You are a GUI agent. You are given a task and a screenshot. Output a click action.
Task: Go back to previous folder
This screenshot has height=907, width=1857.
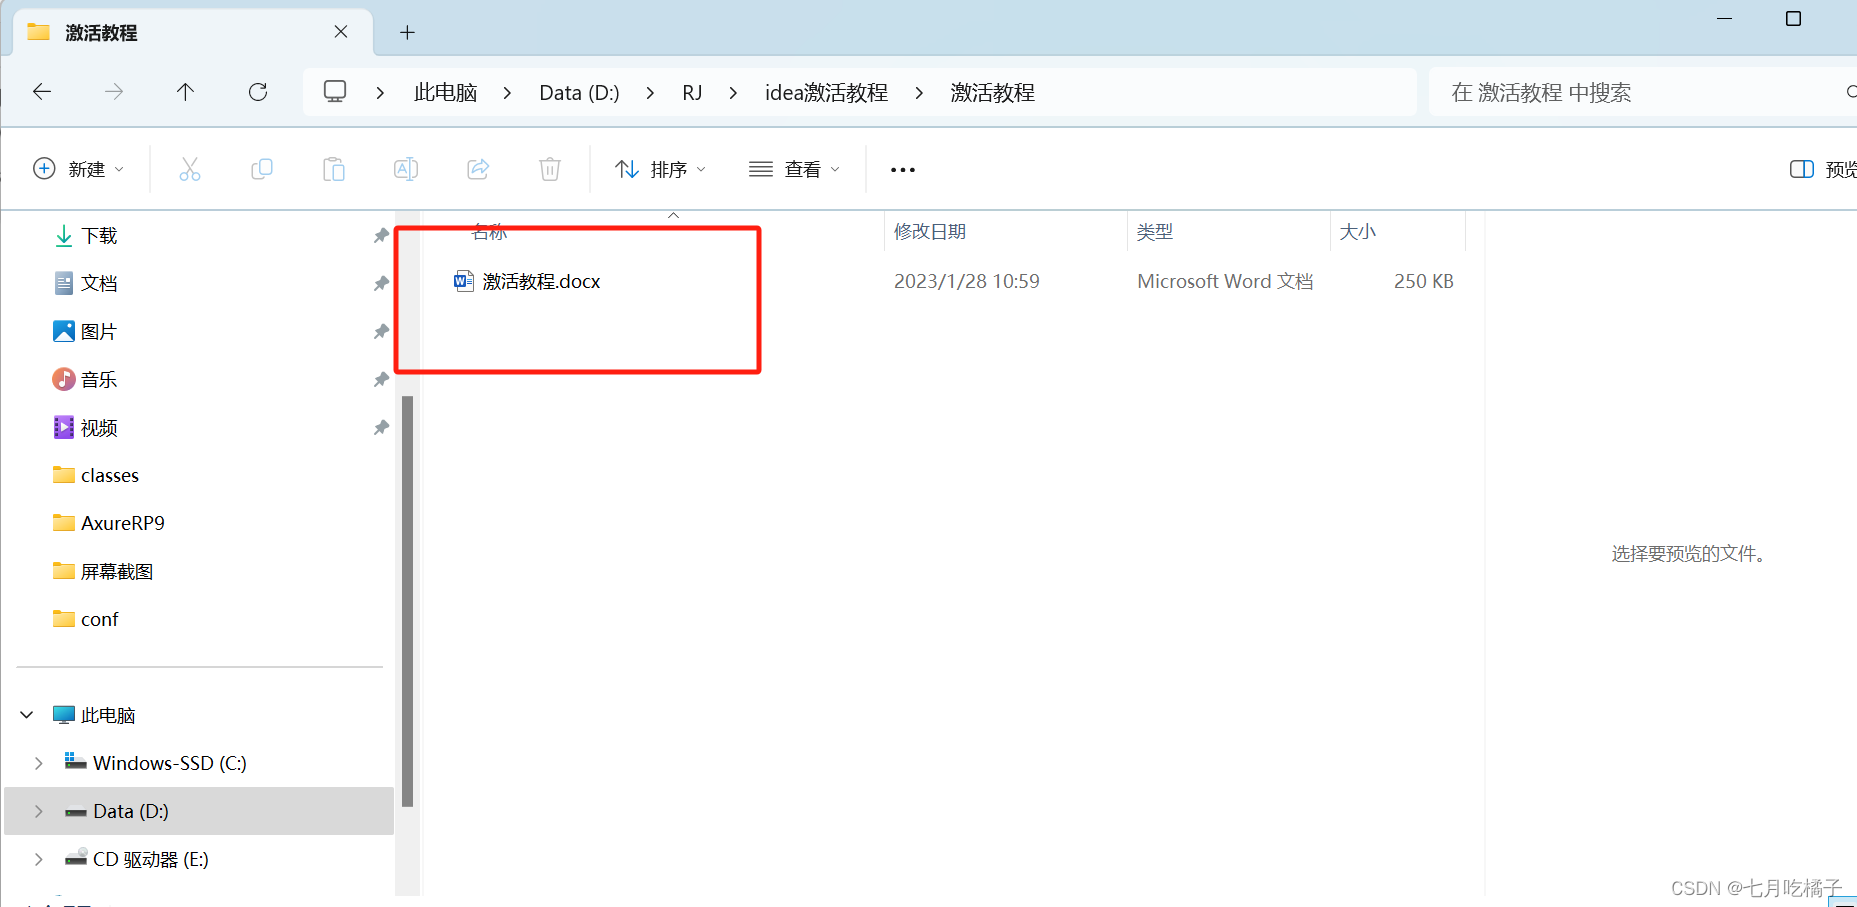click(x=42, y=92)
